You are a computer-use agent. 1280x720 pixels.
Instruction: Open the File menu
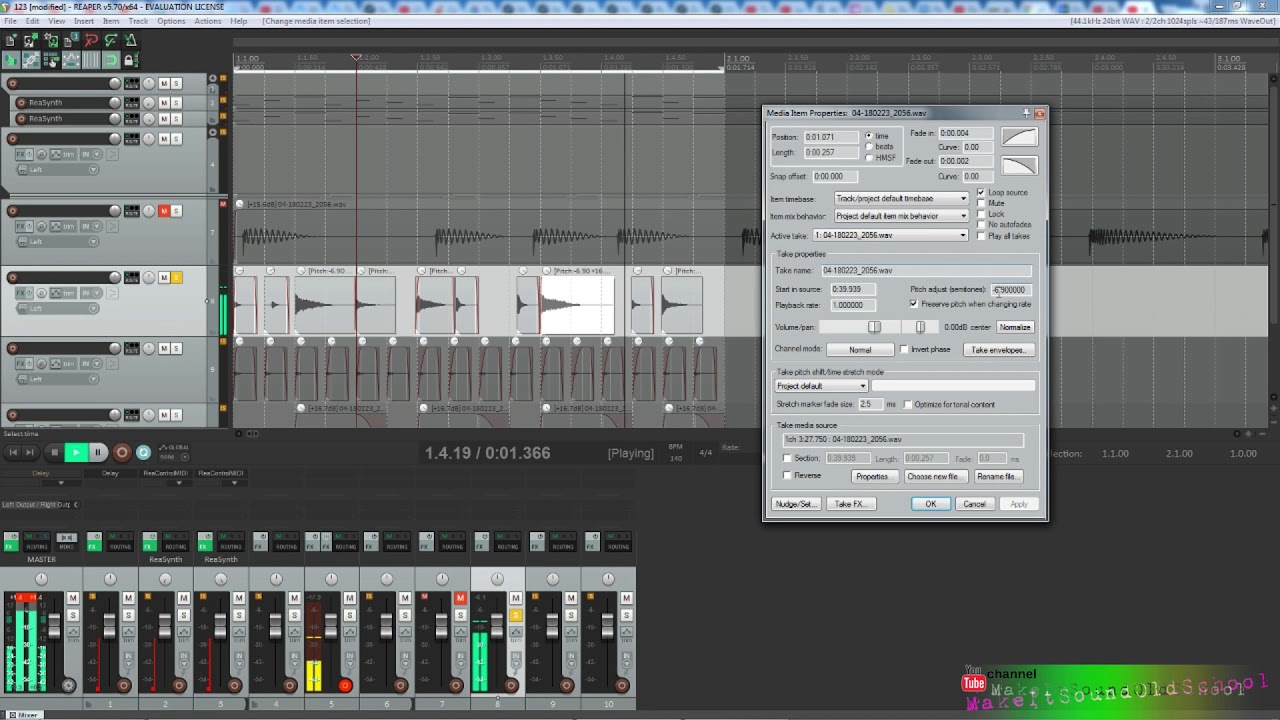(x=10, y=21)
